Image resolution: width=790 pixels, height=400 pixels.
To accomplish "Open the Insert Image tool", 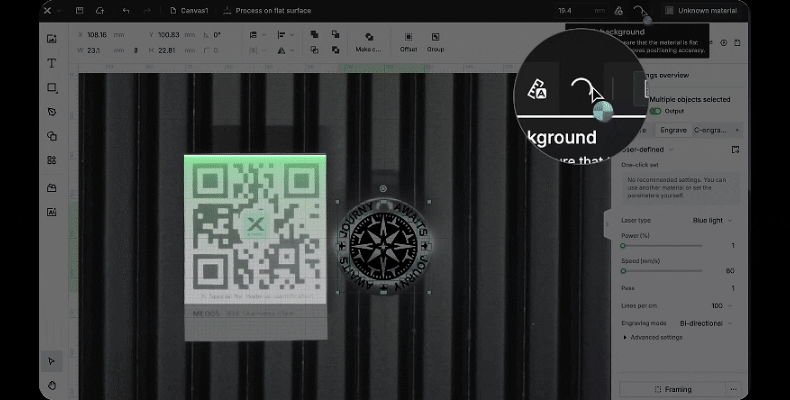I will 52,39.
